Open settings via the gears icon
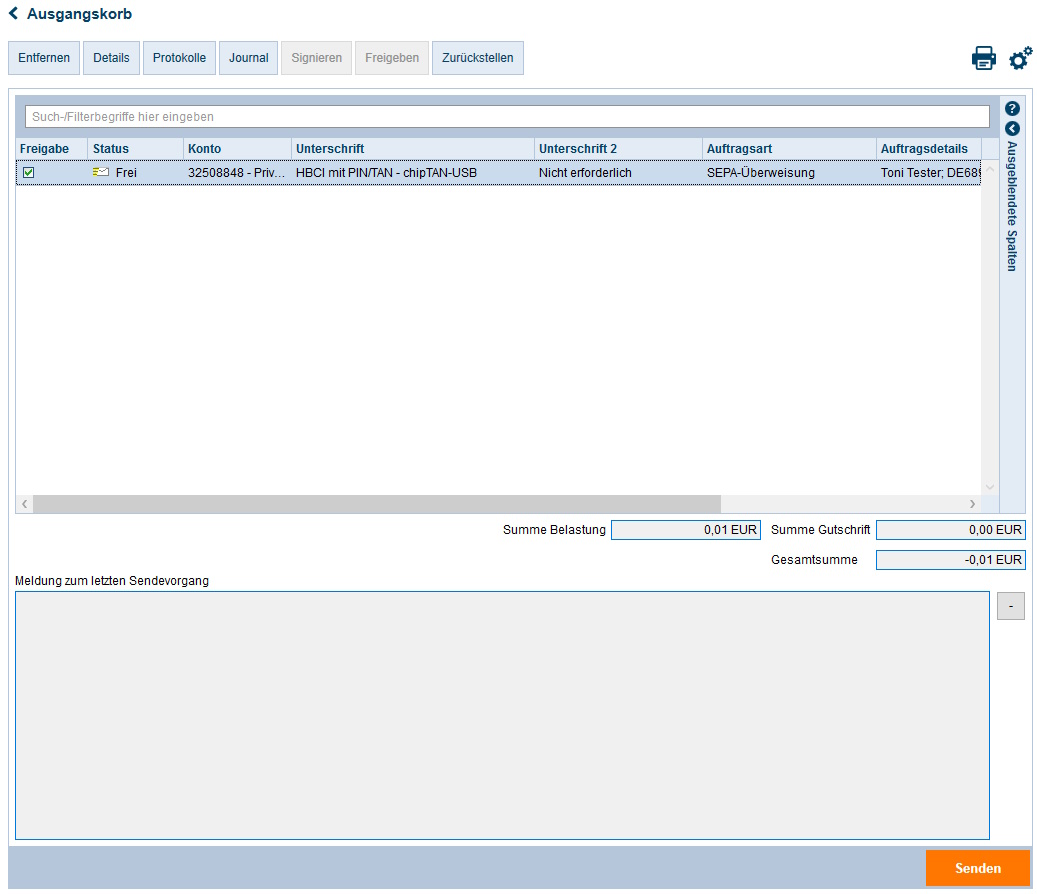This screenshot has height=894, width=1037. (x=1020, y=58)
